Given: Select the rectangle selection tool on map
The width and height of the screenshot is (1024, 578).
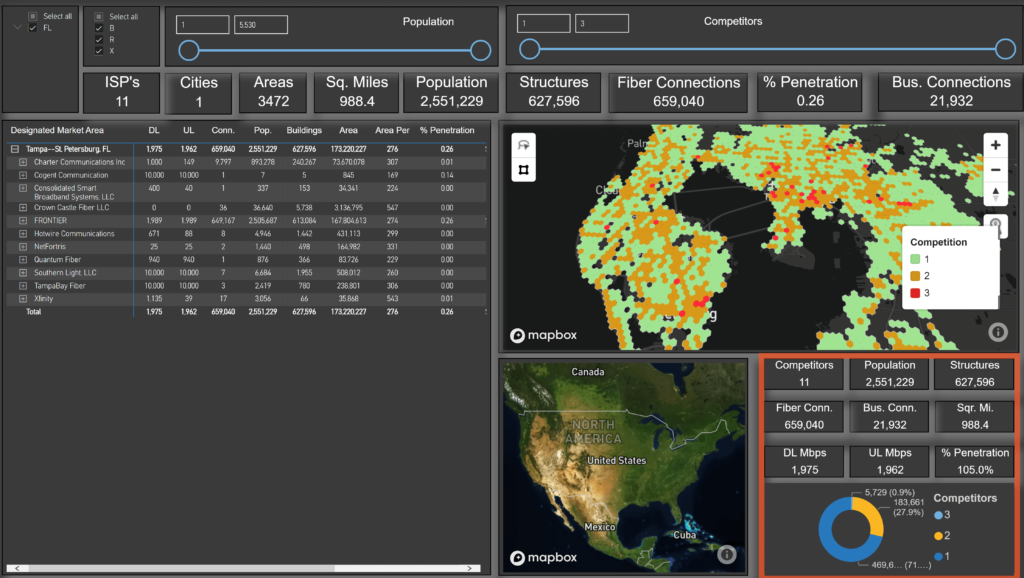Looking at the screenshot, I should (521, 171).
